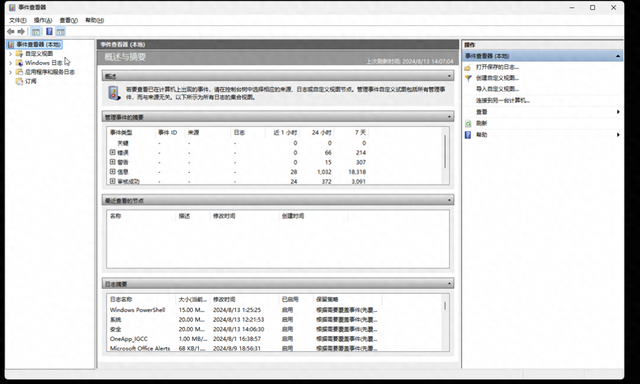Open the 帮助 menu in menu bar
This screenshot has width=640, height=384.
94,20
